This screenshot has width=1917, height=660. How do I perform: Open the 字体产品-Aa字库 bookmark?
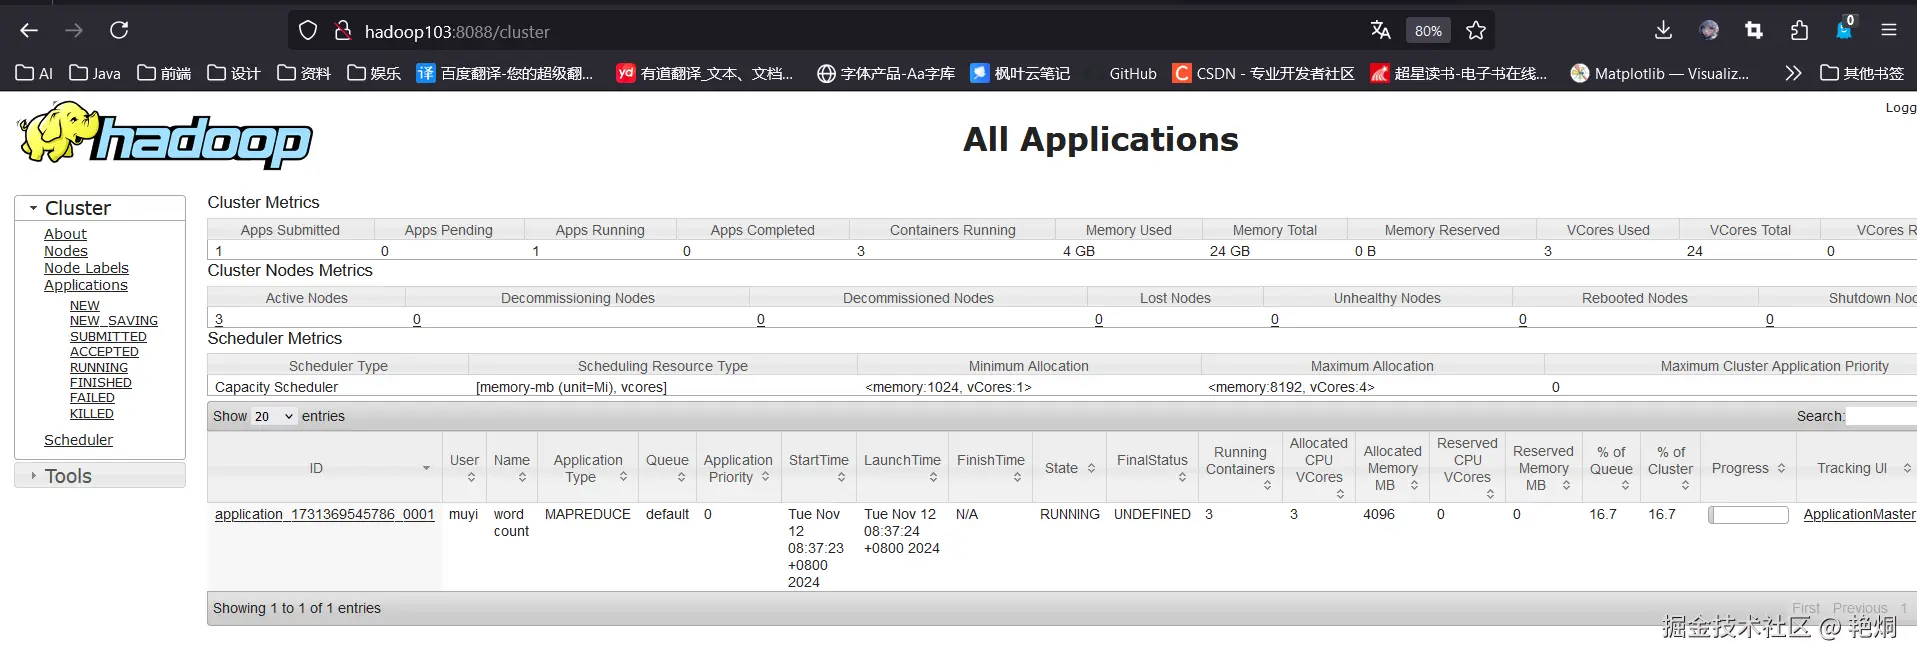[x=885, y=73]
